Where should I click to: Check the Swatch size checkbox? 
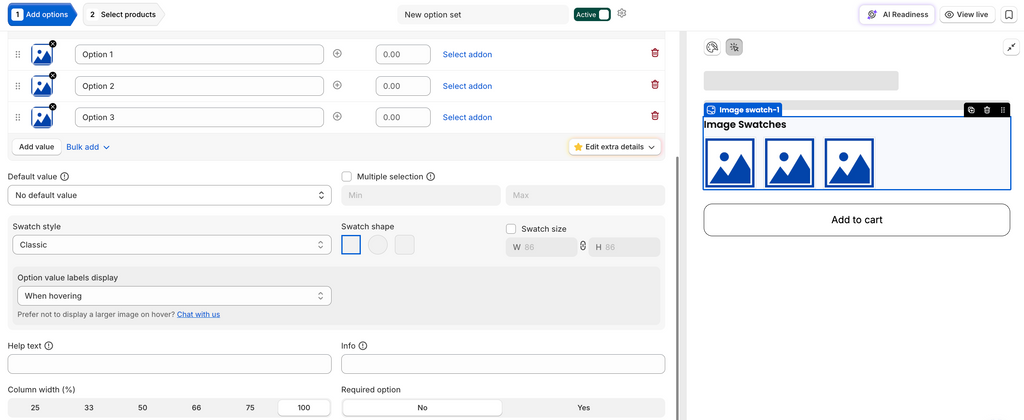point(511,229)
